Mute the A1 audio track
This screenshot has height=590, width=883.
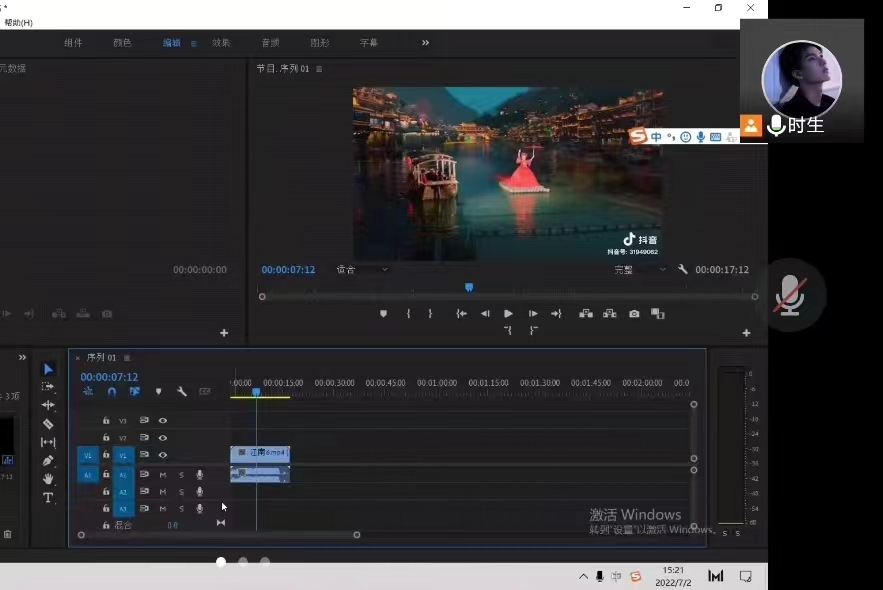(x=162, y=475)
